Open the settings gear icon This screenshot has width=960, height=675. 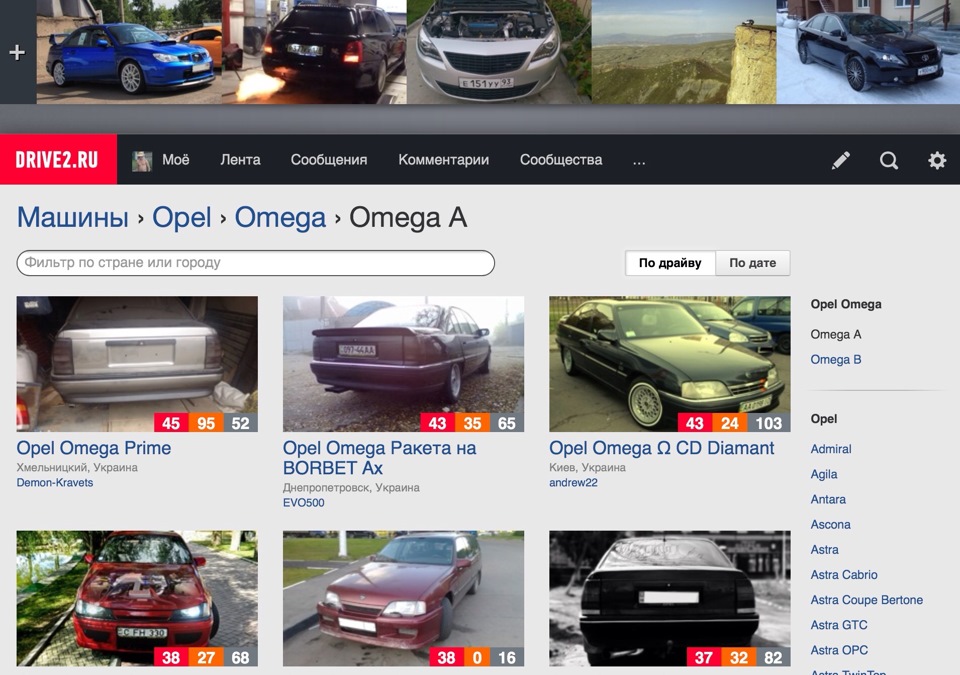937,160
